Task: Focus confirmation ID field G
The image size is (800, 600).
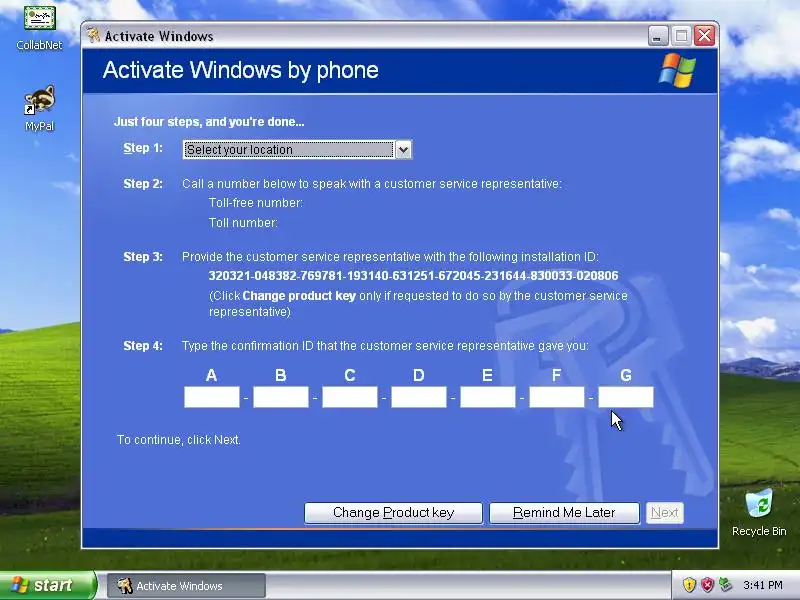Action: [626, 397]
